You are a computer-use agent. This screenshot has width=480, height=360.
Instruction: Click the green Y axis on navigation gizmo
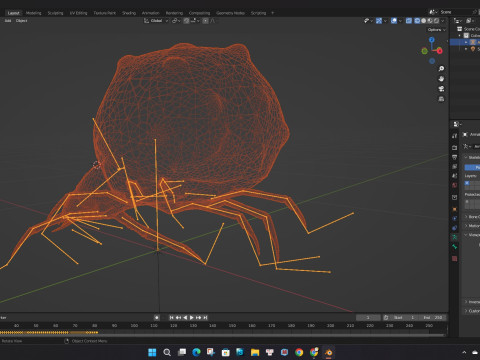coord(424,51)
